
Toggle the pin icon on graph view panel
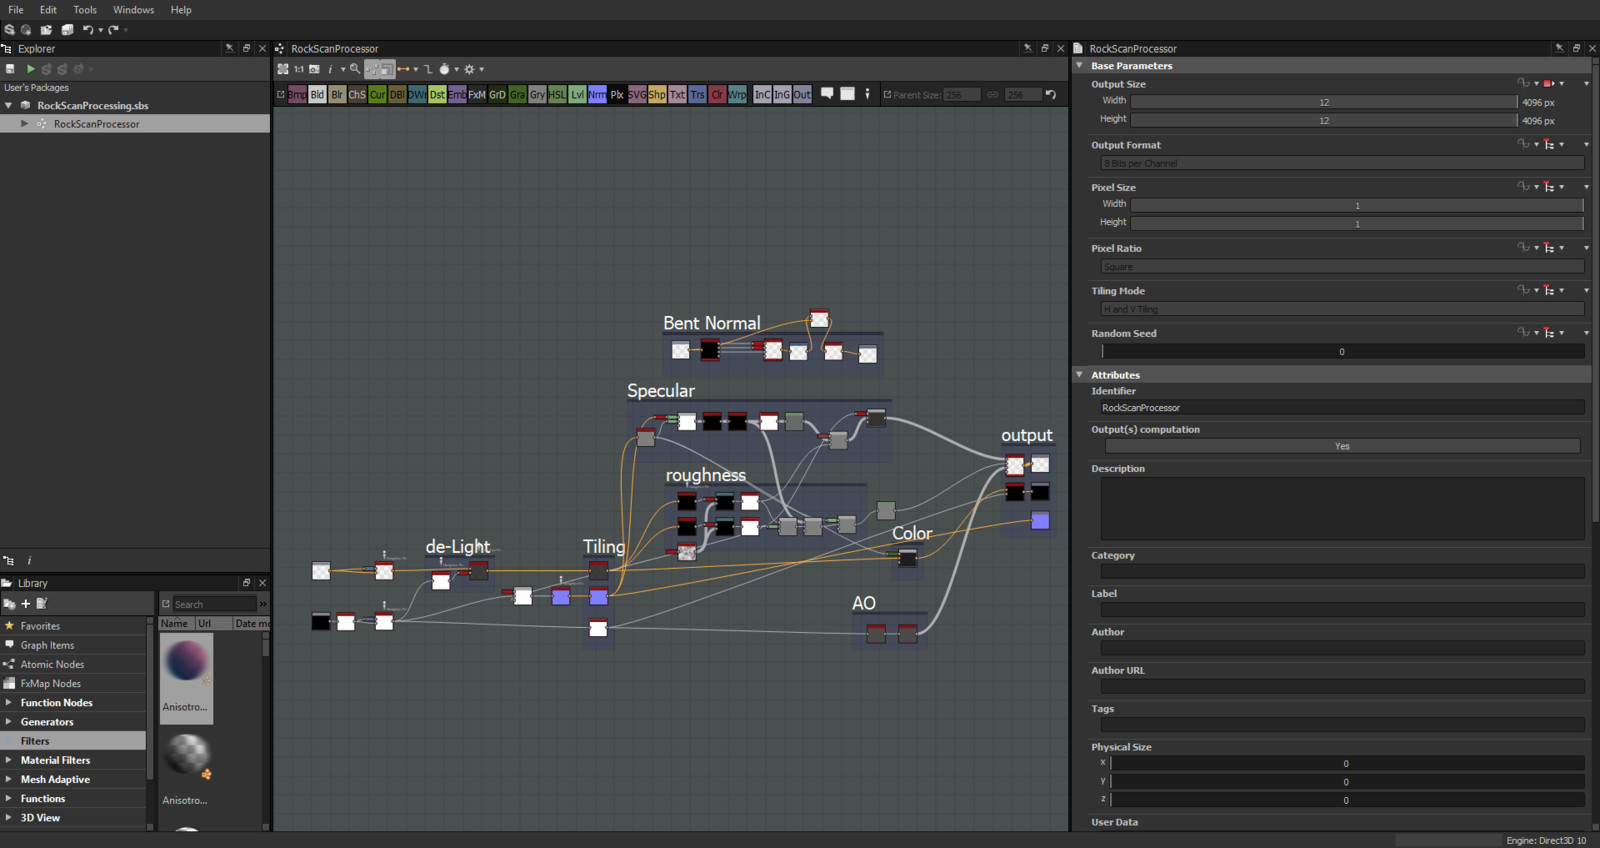click(x=1027, y=48)
